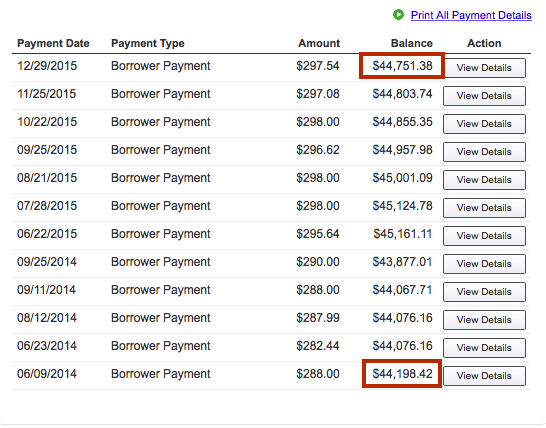Select the $44,855.35 balance
The width and height of the screenshot is (546, 428).
(x=403, y=122)
